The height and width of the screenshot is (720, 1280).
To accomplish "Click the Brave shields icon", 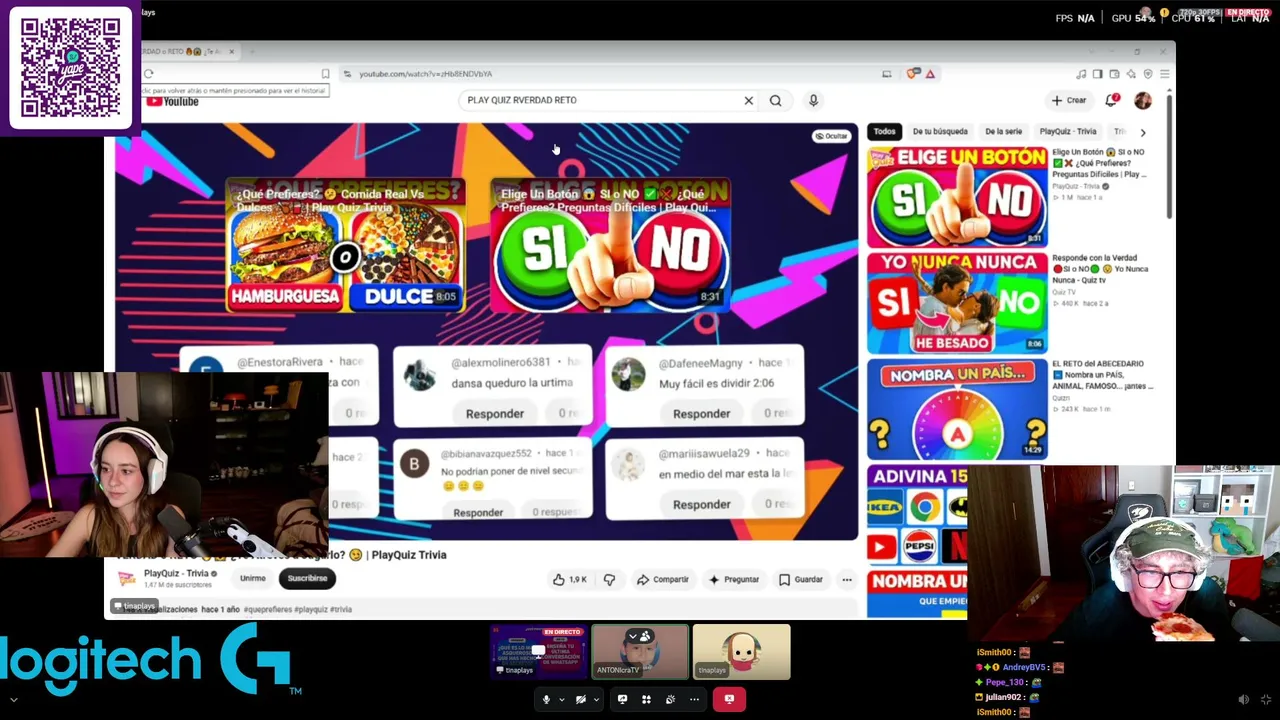I will (913, 74).
